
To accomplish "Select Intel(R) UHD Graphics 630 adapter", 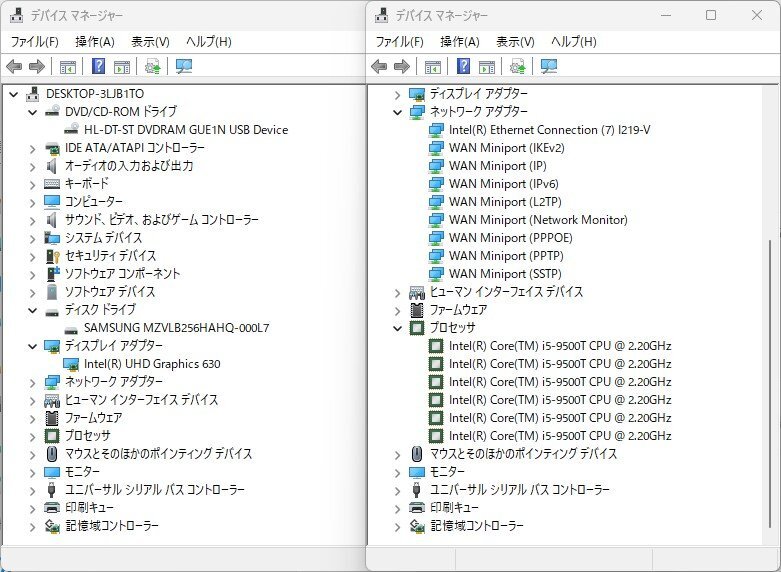I will click(x=152, y=364).
